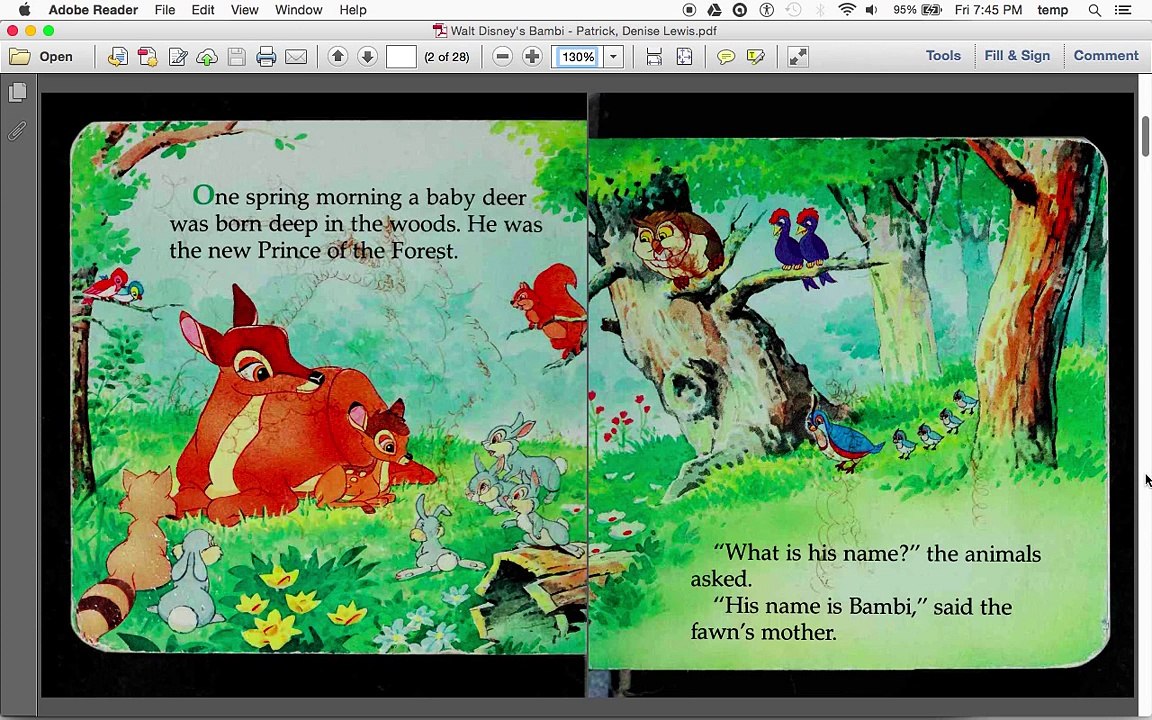1152x720 pixels.
Task: Open the Fill & Sign pane
Action: point(1017,56)
